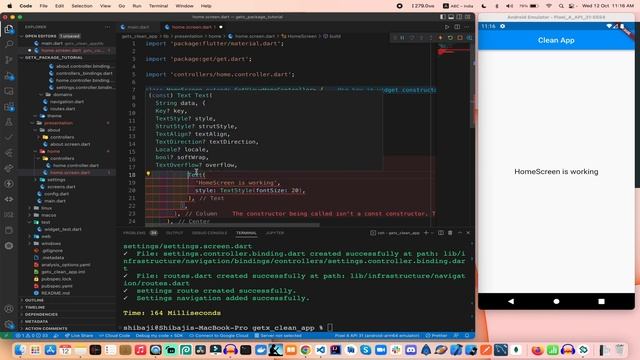Expand the Action Comments section
This screenshot has height=360, width=640.
pyautogui.click(x=46, y=329)
